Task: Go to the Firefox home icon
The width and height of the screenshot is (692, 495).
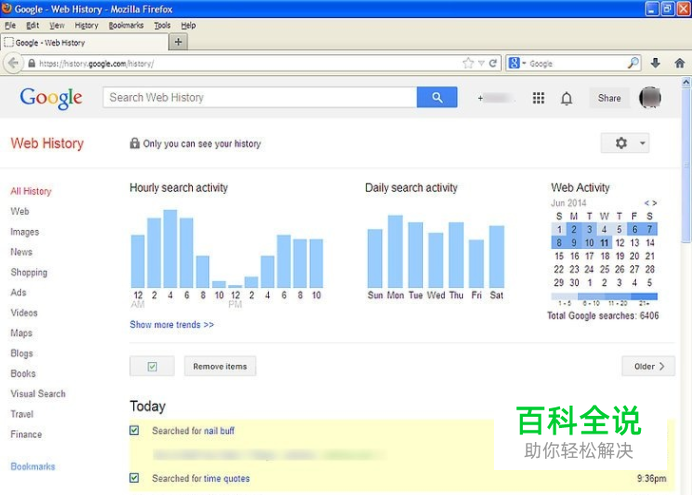Action: (680, 63)
